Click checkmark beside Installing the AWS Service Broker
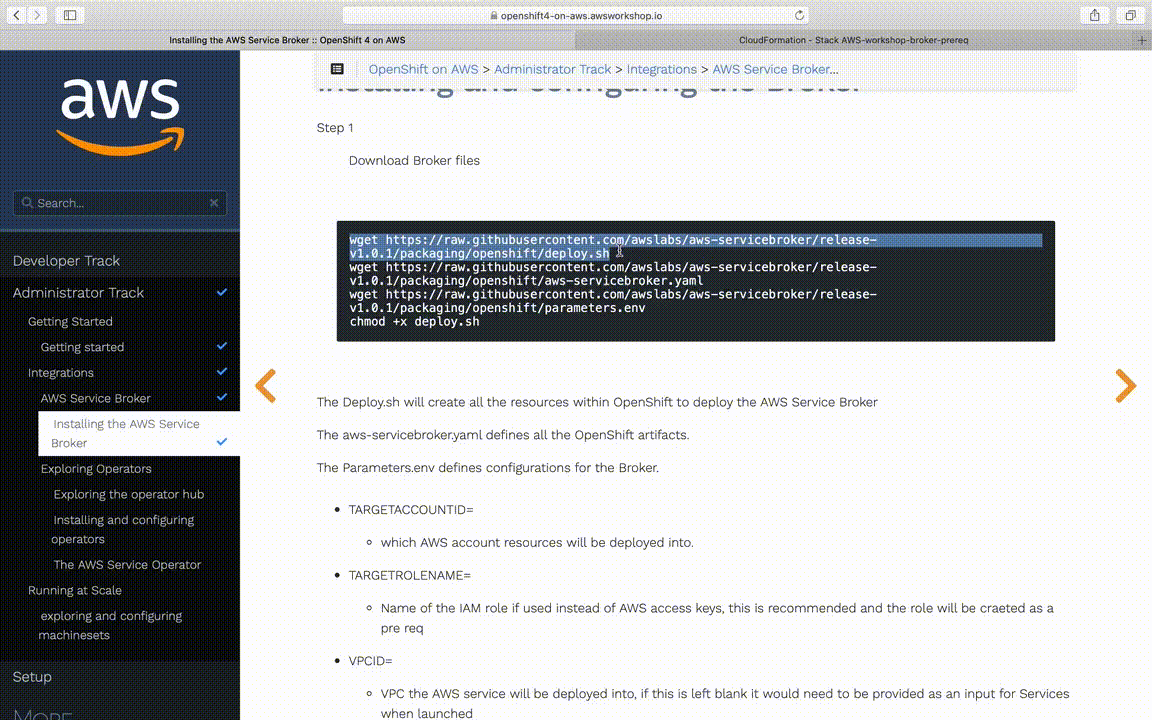The image size is (1152, 720). point(222,442)
